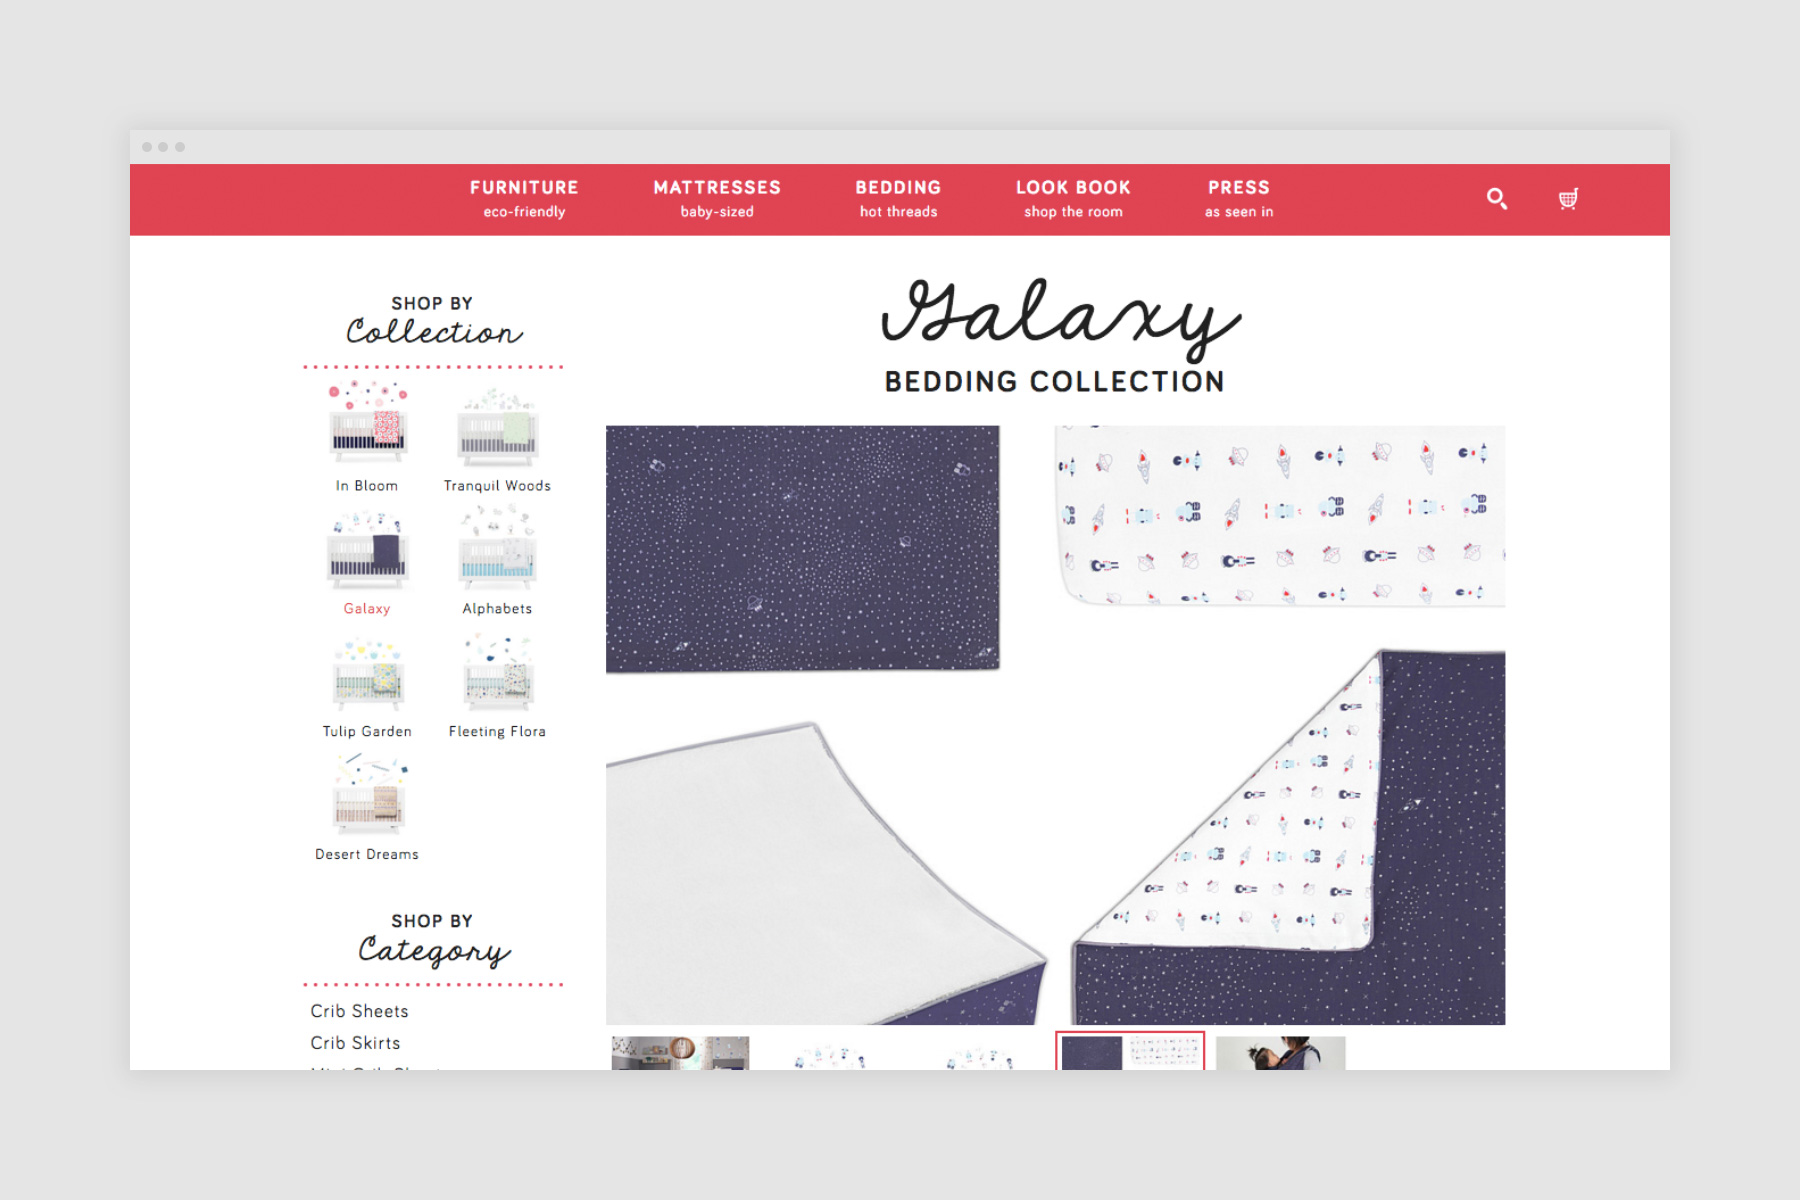Open the search magnifier icon
This screenshot has width=1800, height=1200.
click(1497, 198)
